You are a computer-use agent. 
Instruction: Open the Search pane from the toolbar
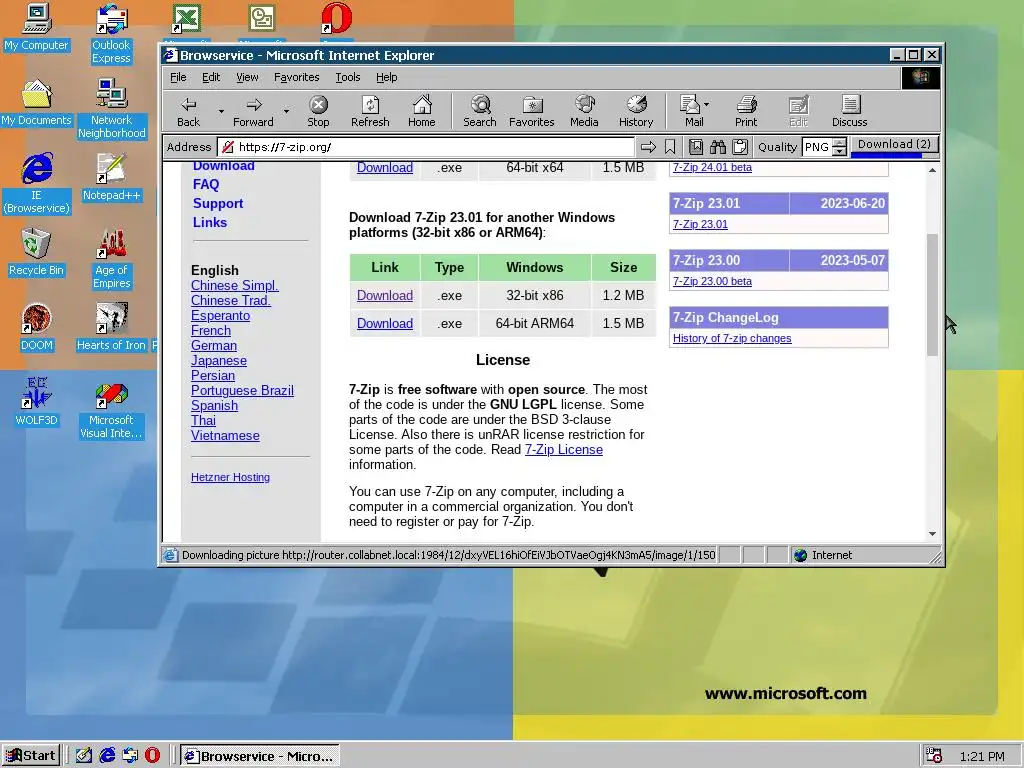coord(480,111)
